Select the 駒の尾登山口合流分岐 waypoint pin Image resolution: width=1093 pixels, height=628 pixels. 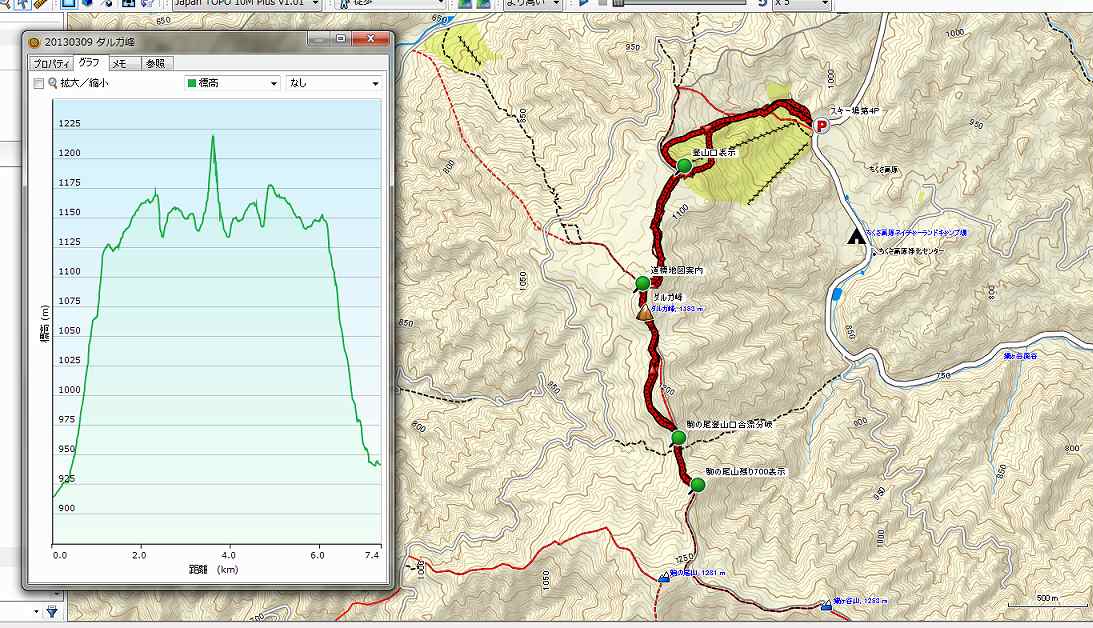(x=678, y=438)
